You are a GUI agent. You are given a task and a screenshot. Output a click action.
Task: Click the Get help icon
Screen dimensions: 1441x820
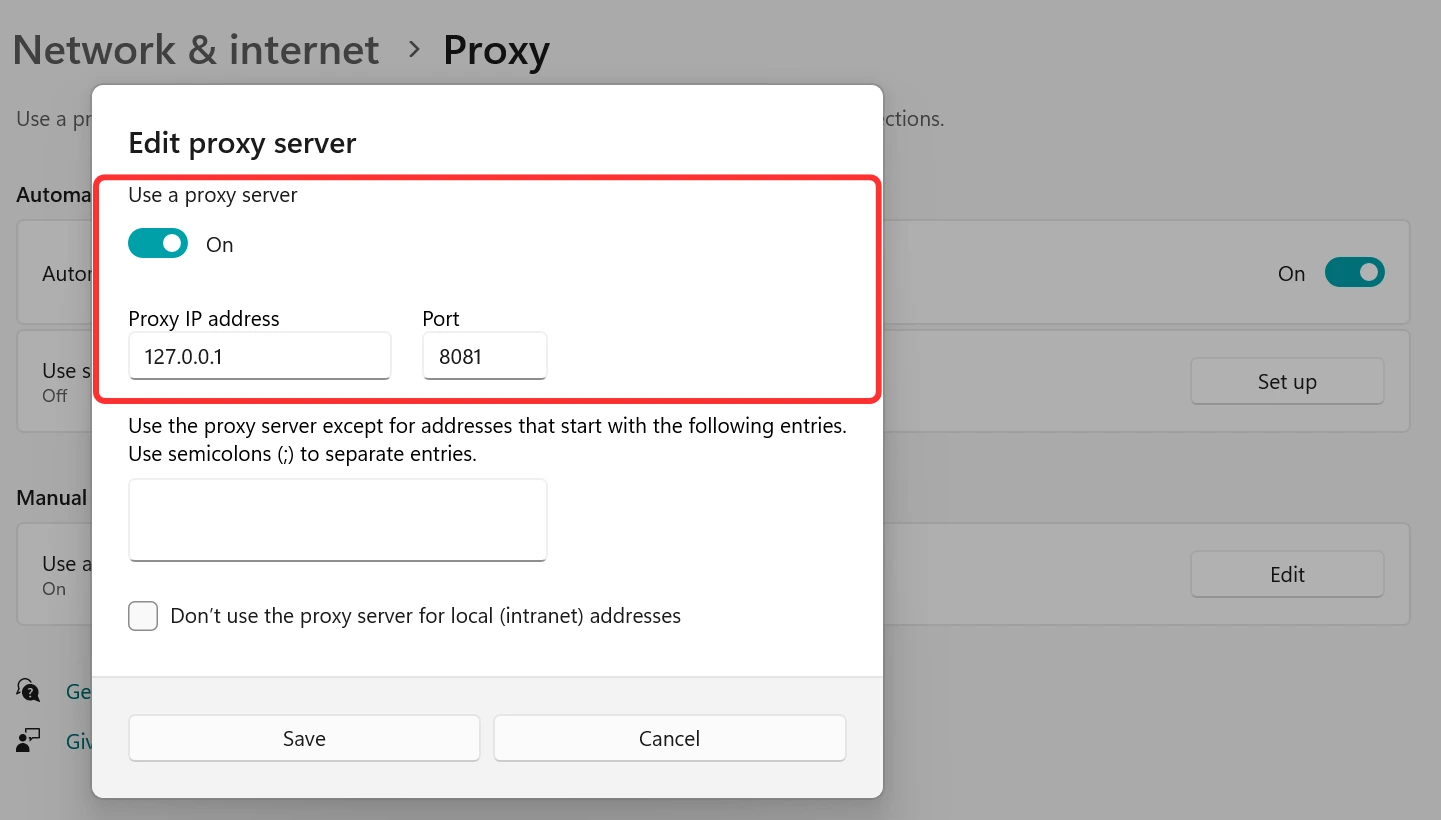(29, 691)
